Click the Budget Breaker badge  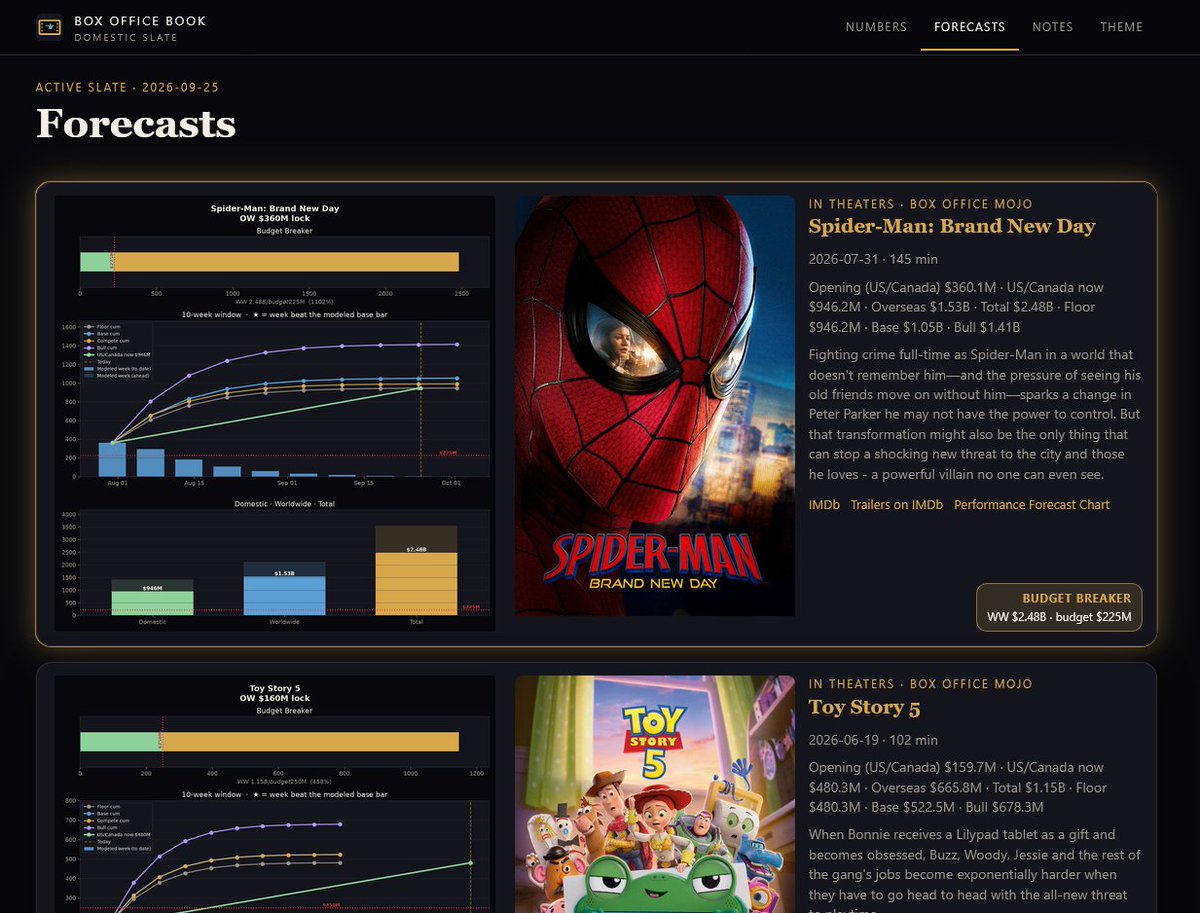[1059, 608]
